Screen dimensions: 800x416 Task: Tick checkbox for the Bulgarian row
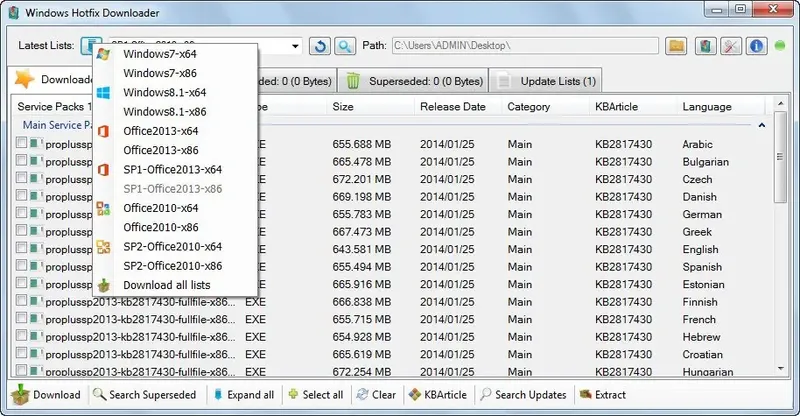pyautogui.click(x=21, y=160)
